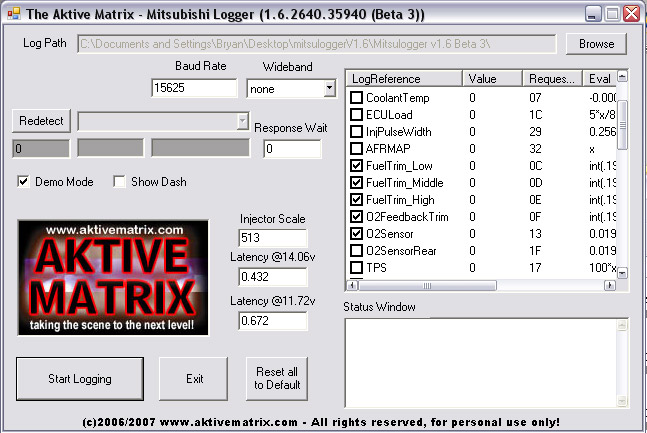Click the Injector Scale field showing 513
This screenshot has width=647, height=433.
(273, 238)
